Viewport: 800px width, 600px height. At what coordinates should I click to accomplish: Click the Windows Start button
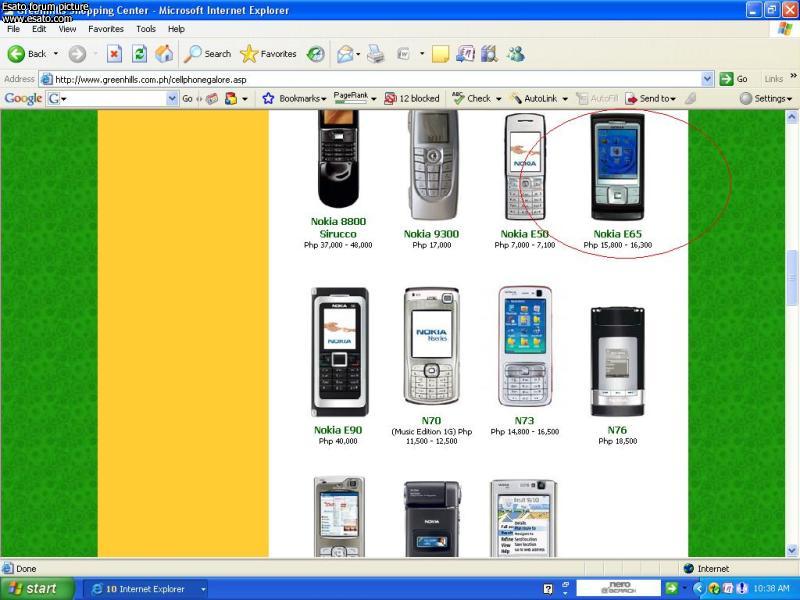tap(34, 589)
